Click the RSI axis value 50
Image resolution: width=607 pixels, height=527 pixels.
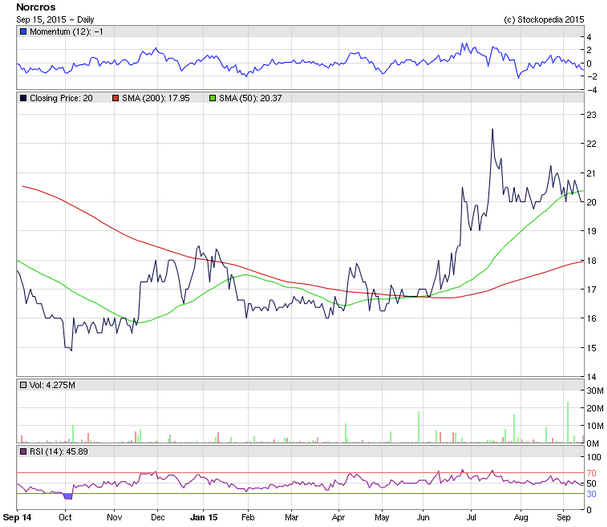pyautogui.click(x=592, y=484)
